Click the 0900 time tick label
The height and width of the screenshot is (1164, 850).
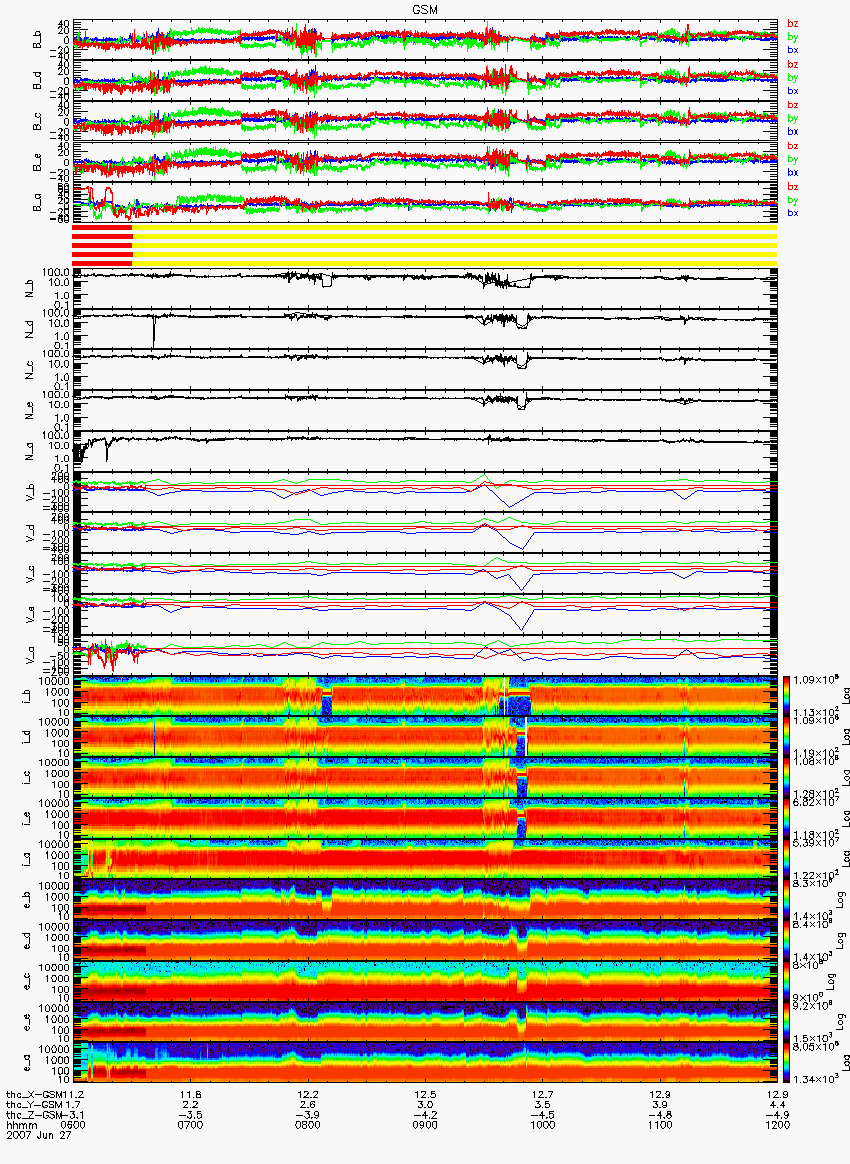coord(425,1125)
